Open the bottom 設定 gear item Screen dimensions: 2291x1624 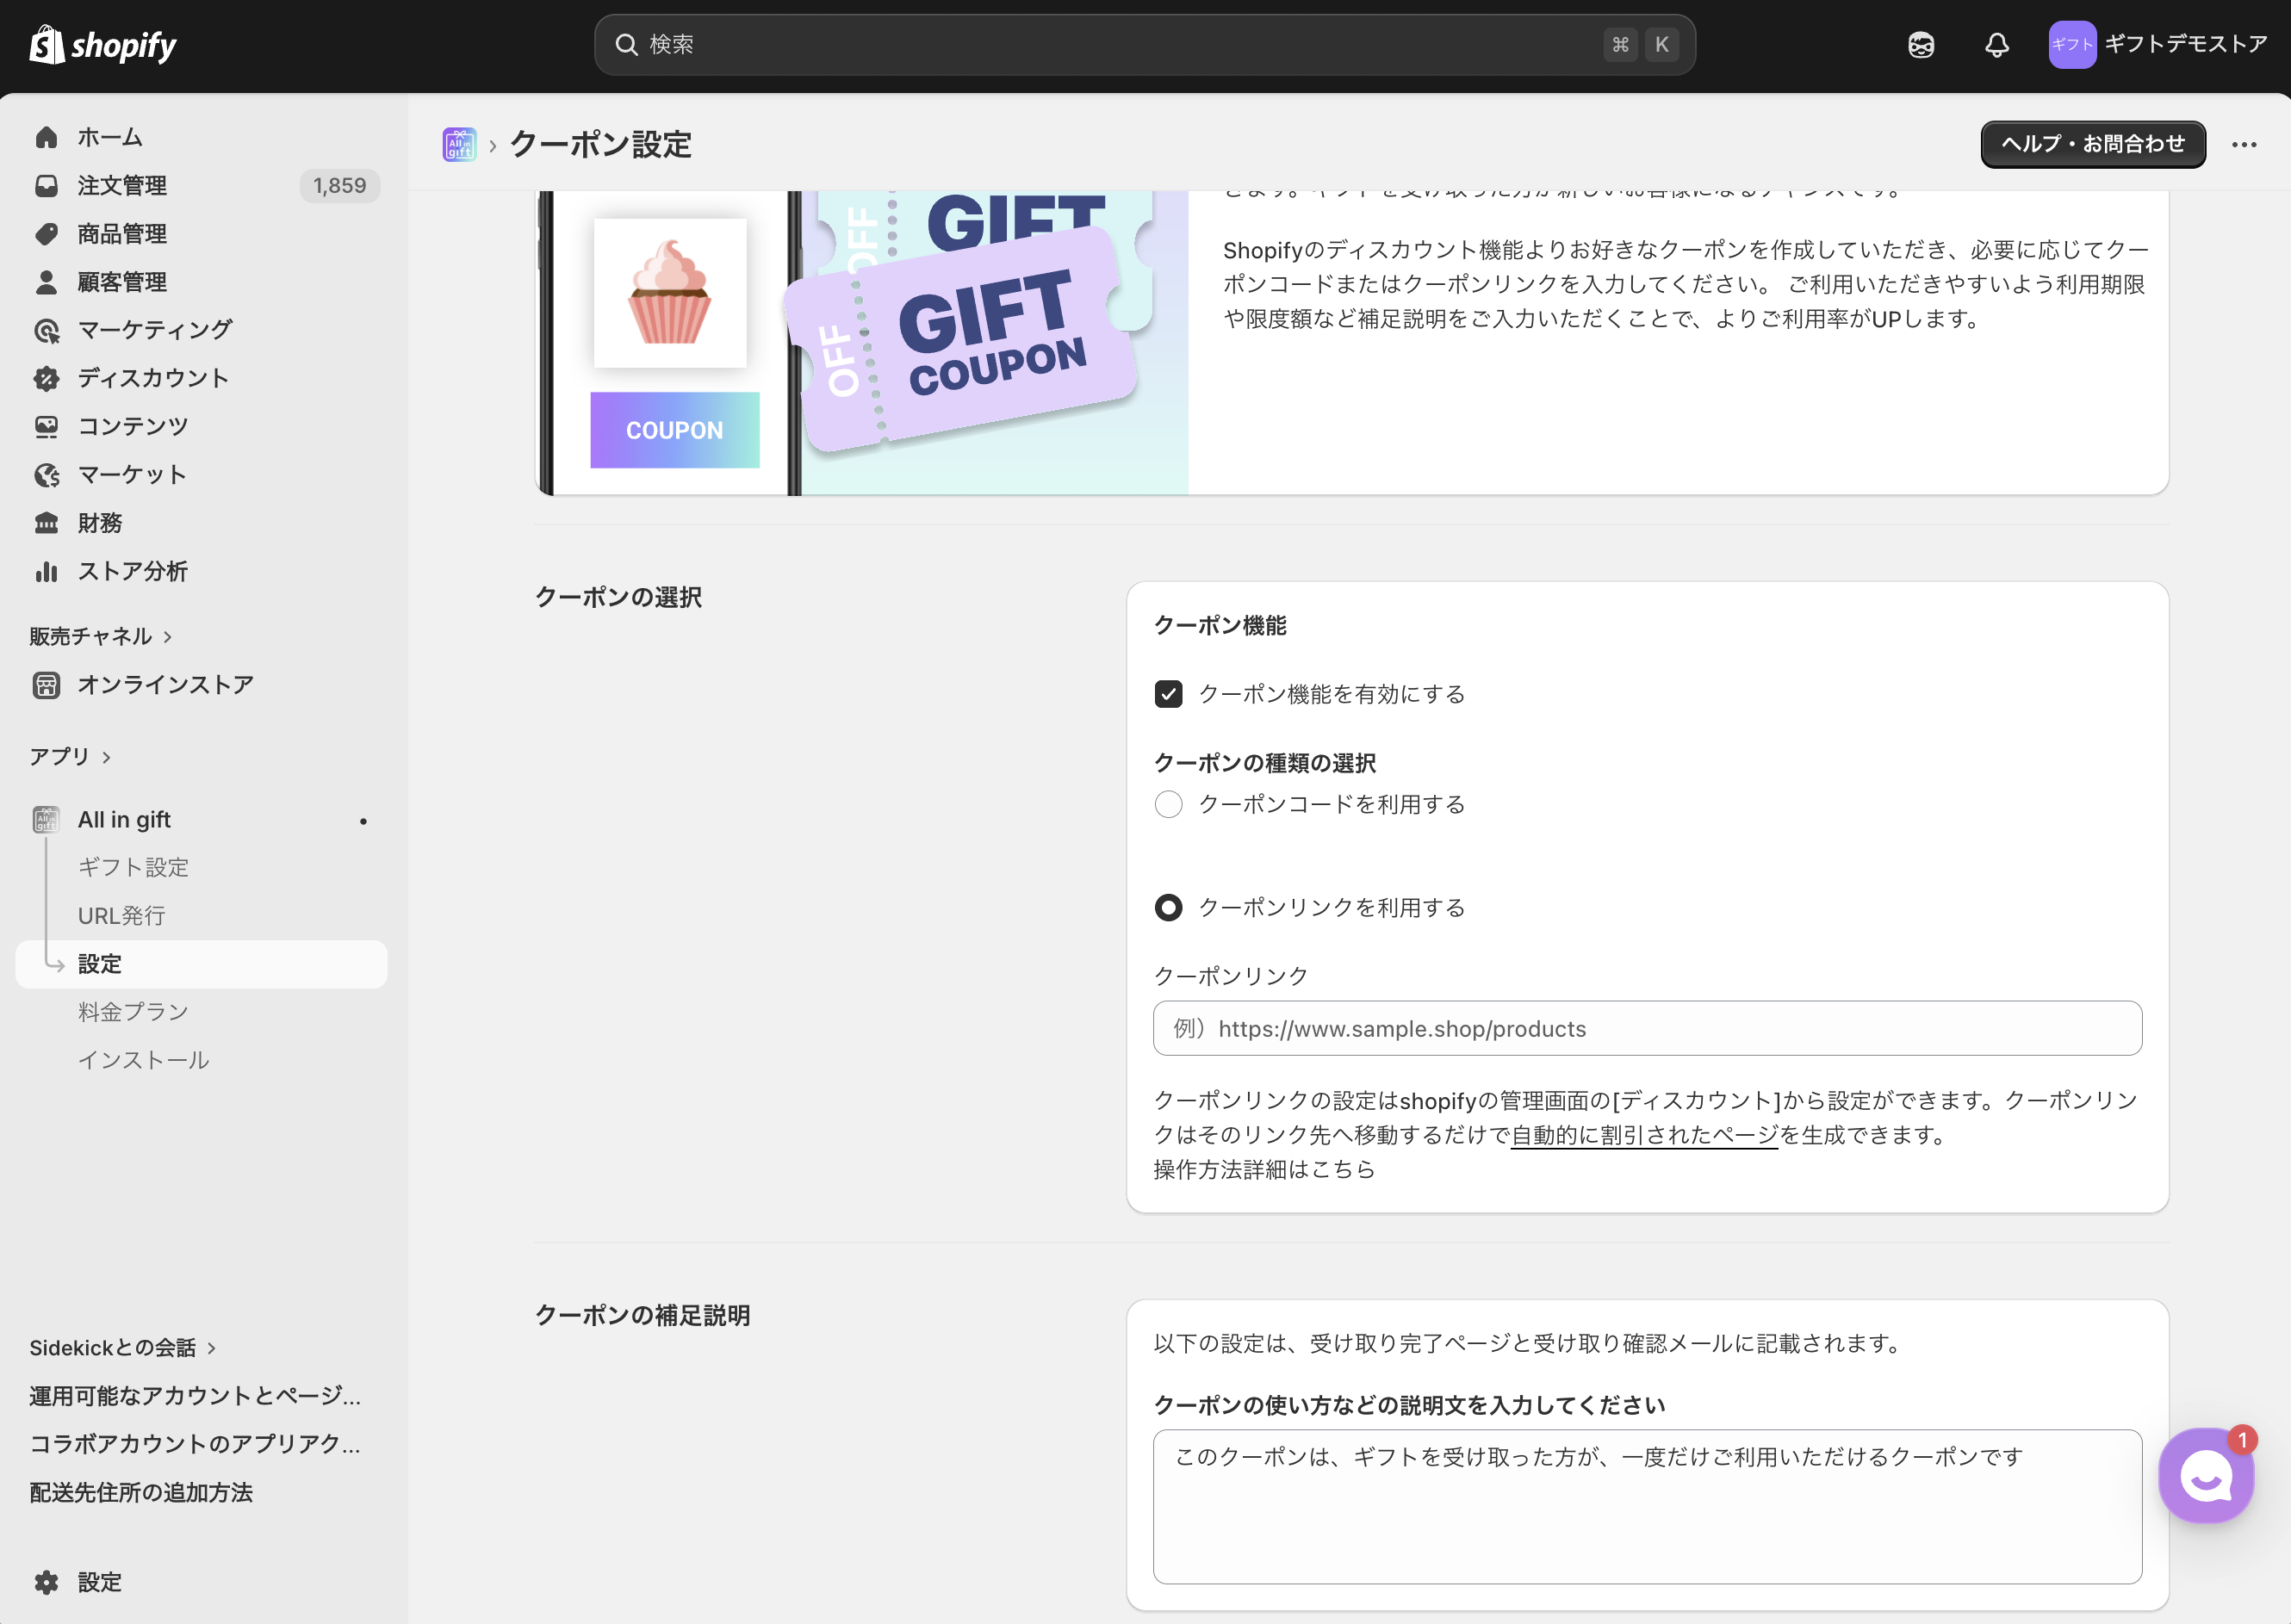99,1582
